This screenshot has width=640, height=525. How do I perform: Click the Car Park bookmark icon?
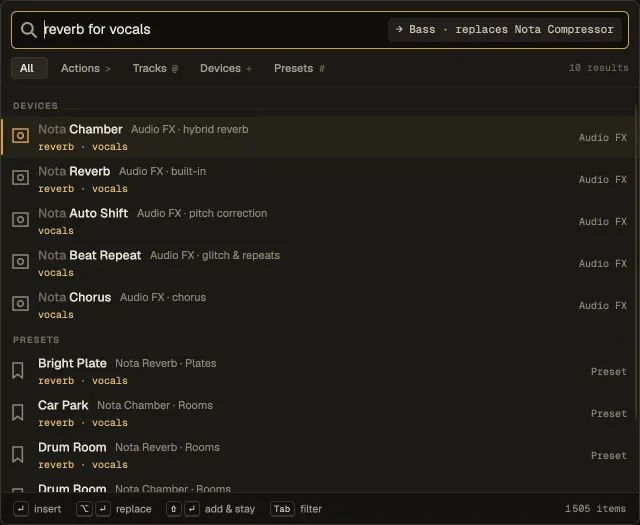click(18, 413)
